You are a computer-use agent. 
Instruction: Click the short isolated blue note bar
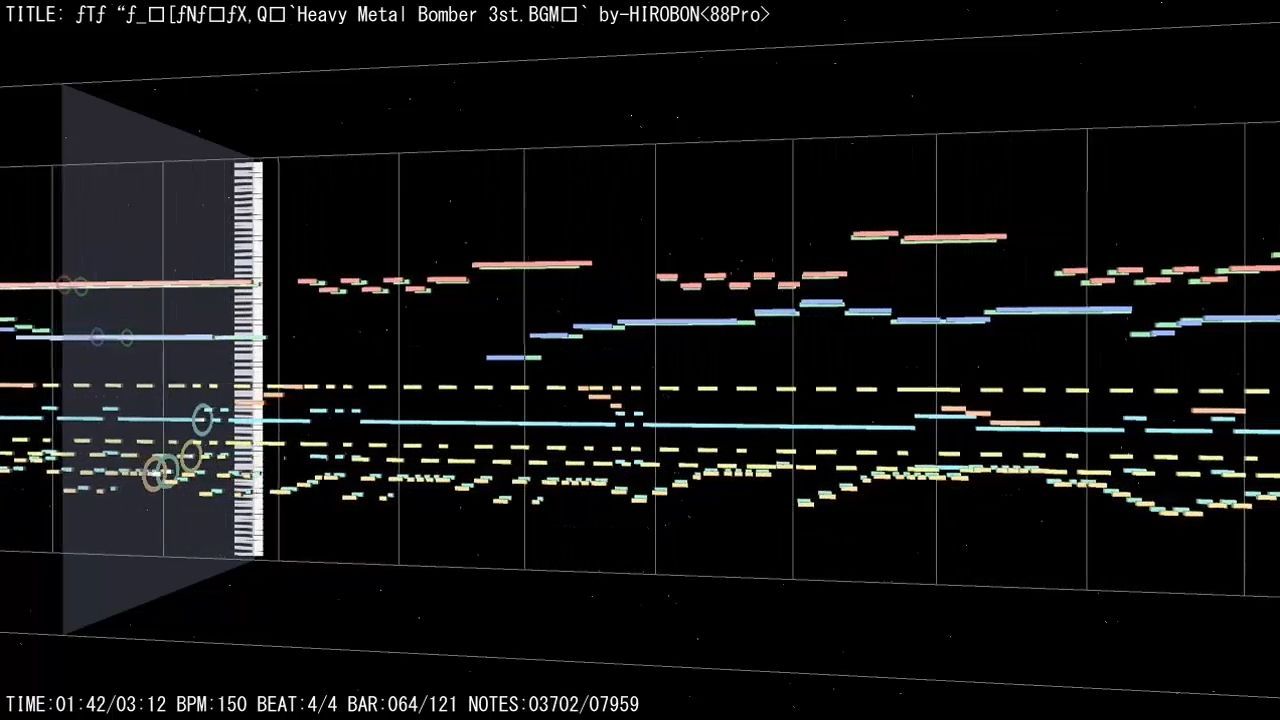[513, 357]
